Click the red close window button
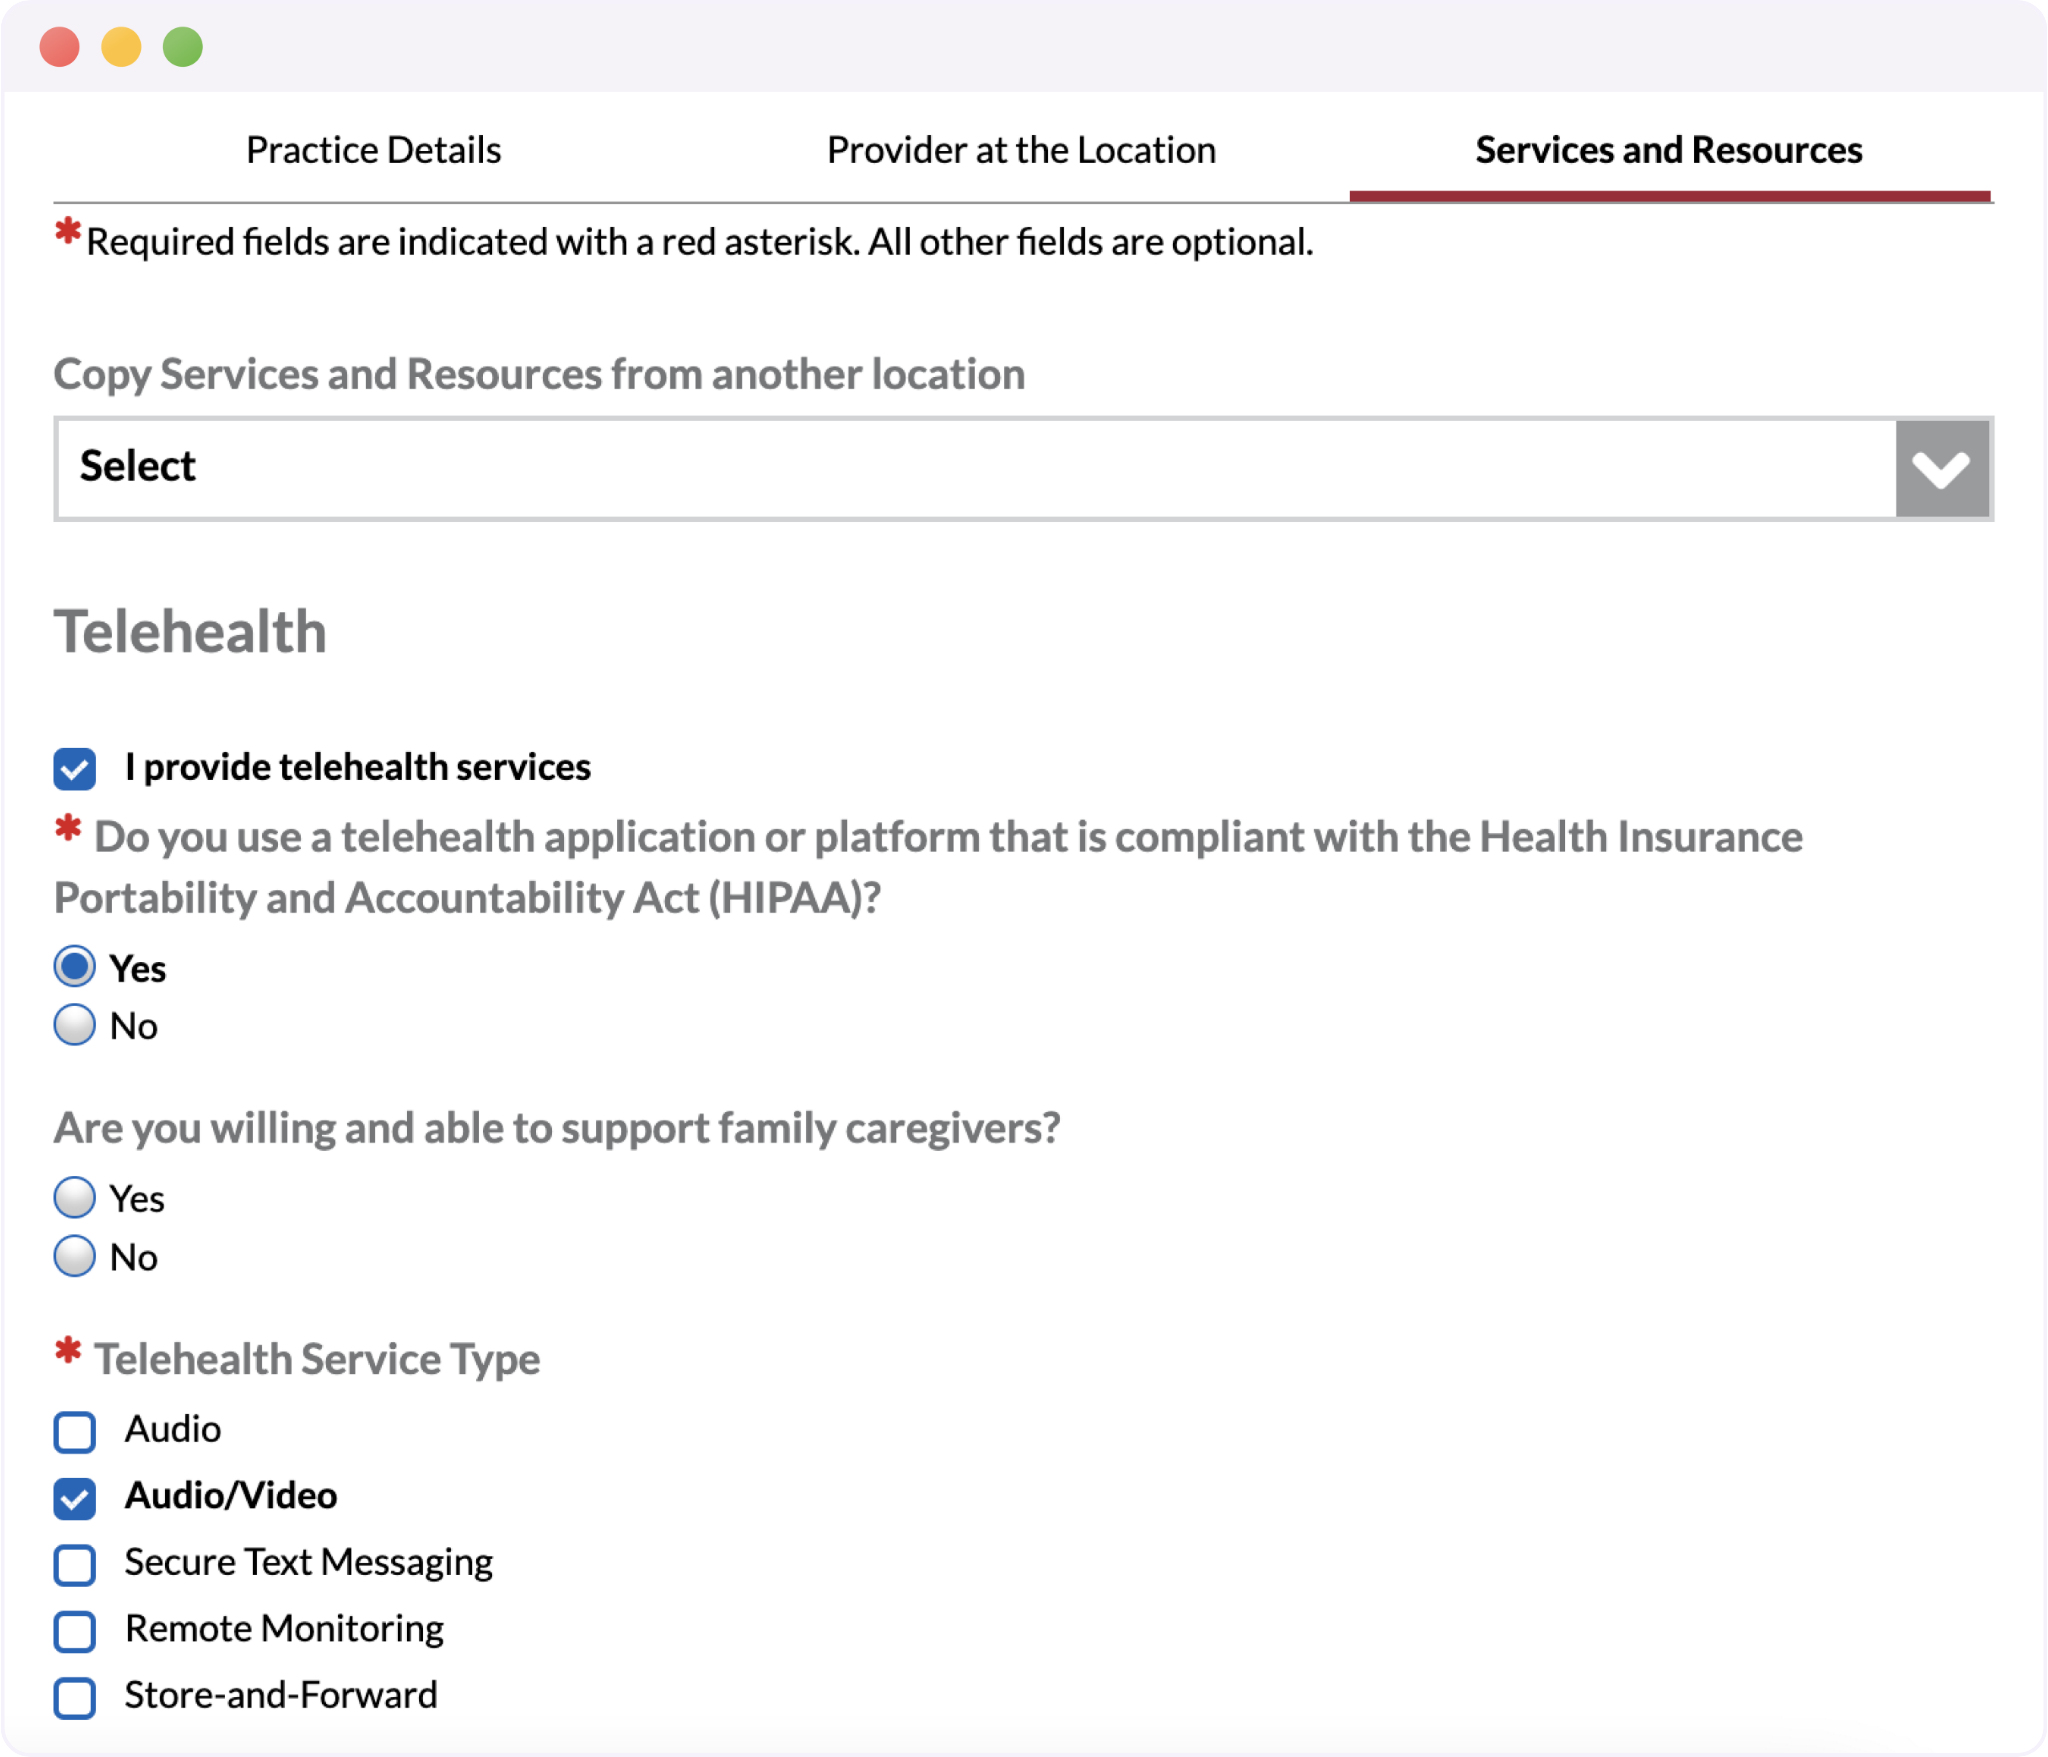The height and width of the screenshot is (1757, 2048). pos(60,47)
